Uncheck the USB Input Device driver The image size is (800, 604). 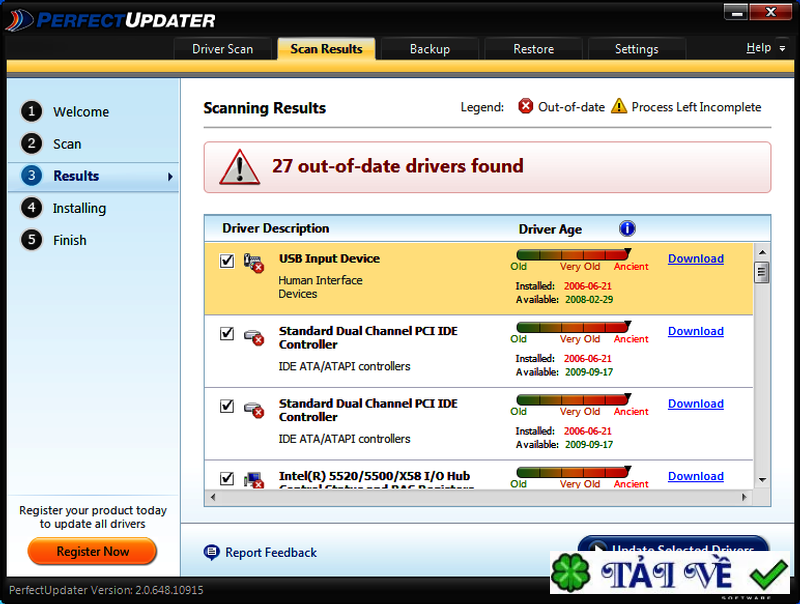tap(226, 258)
